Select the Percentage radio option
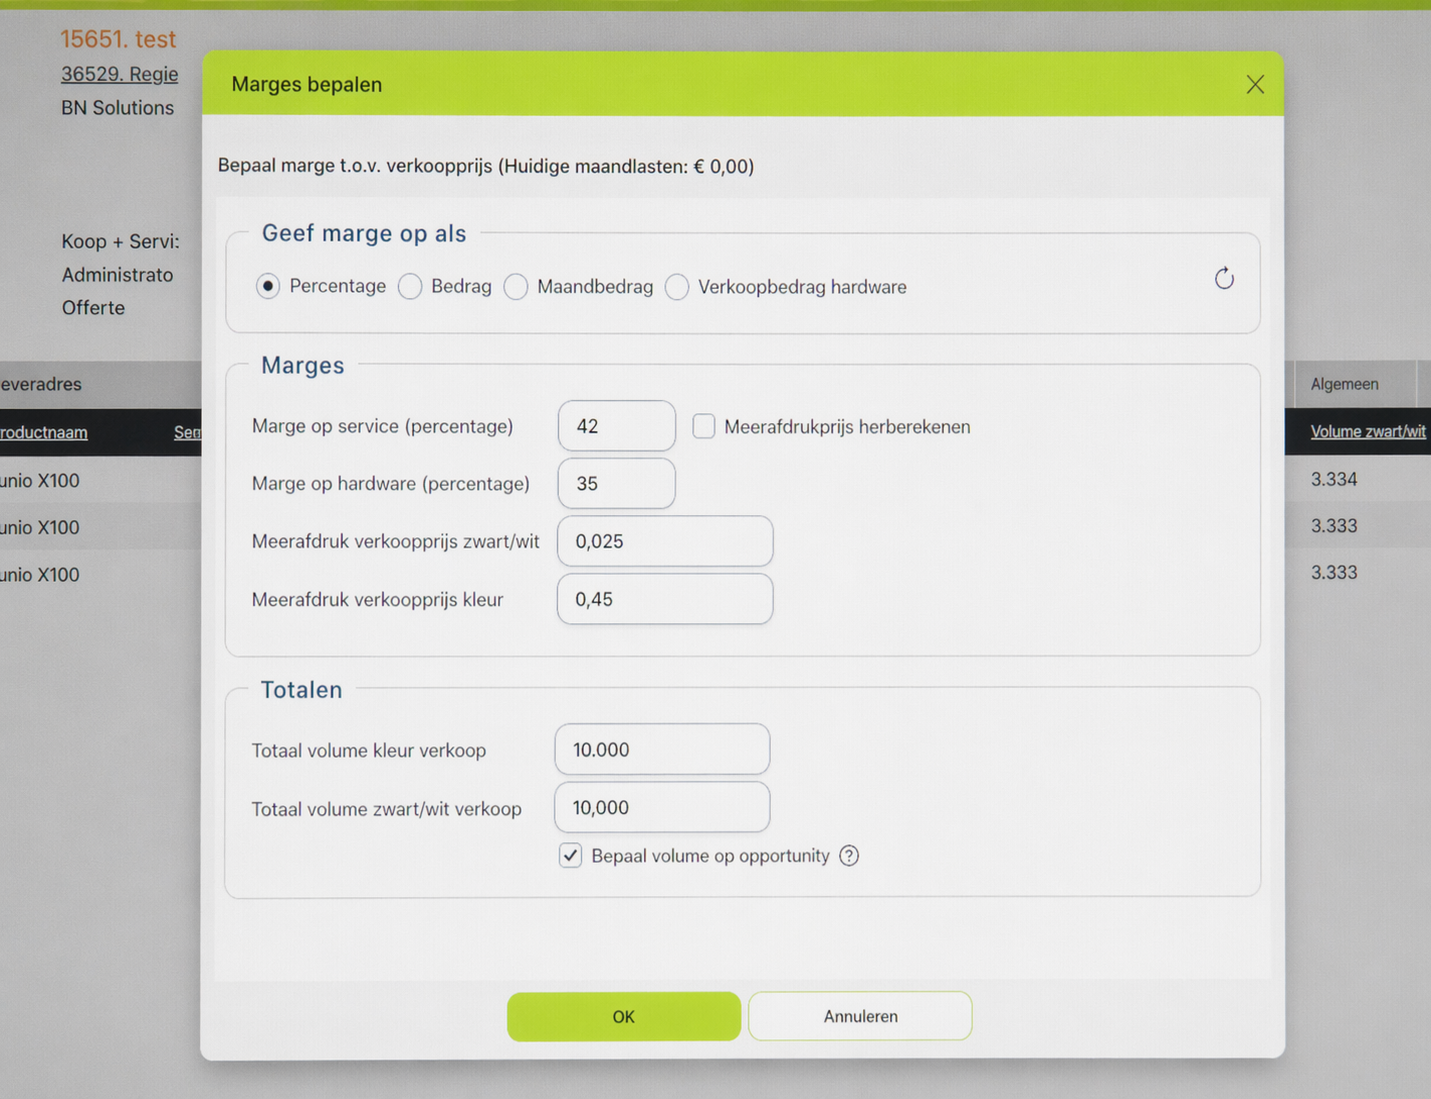Screen dimensions: 1431x1099 (x=268, y=286)
